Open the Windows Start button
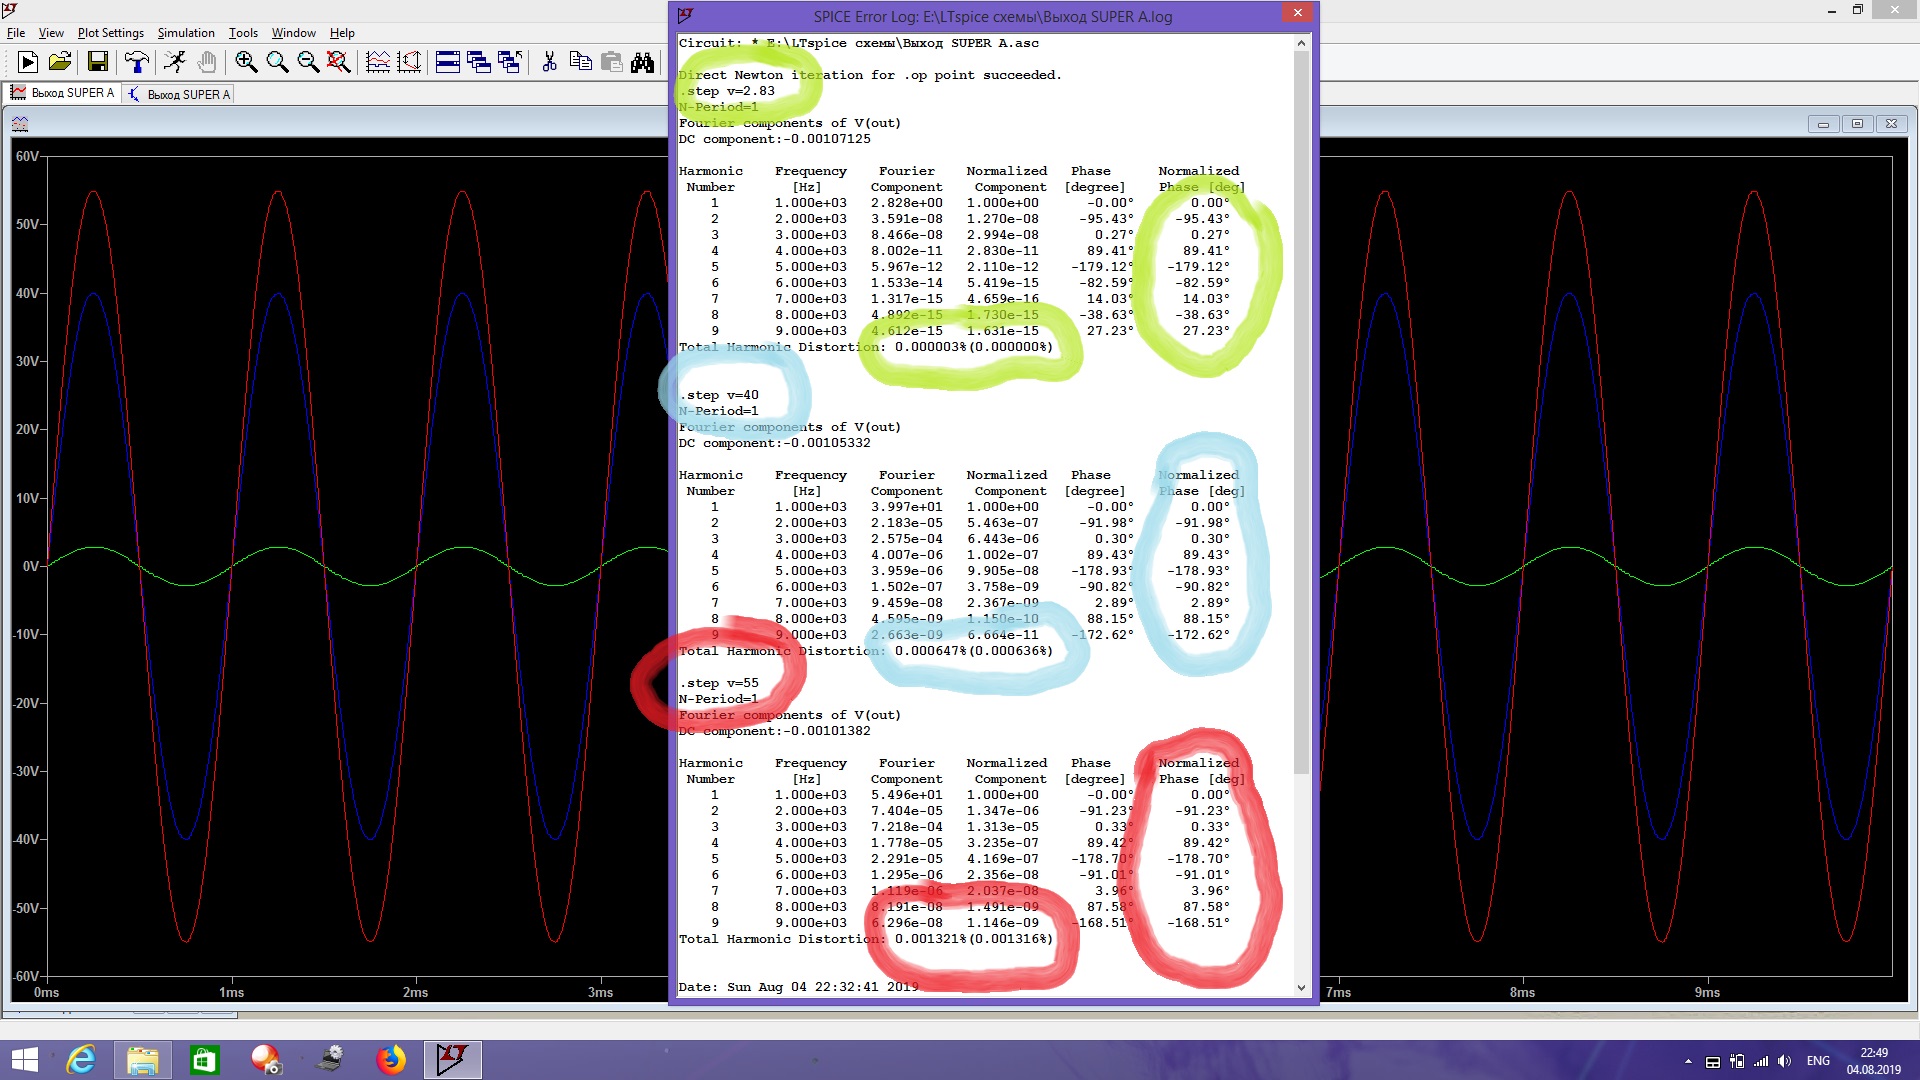 [x=25, y=1060]
